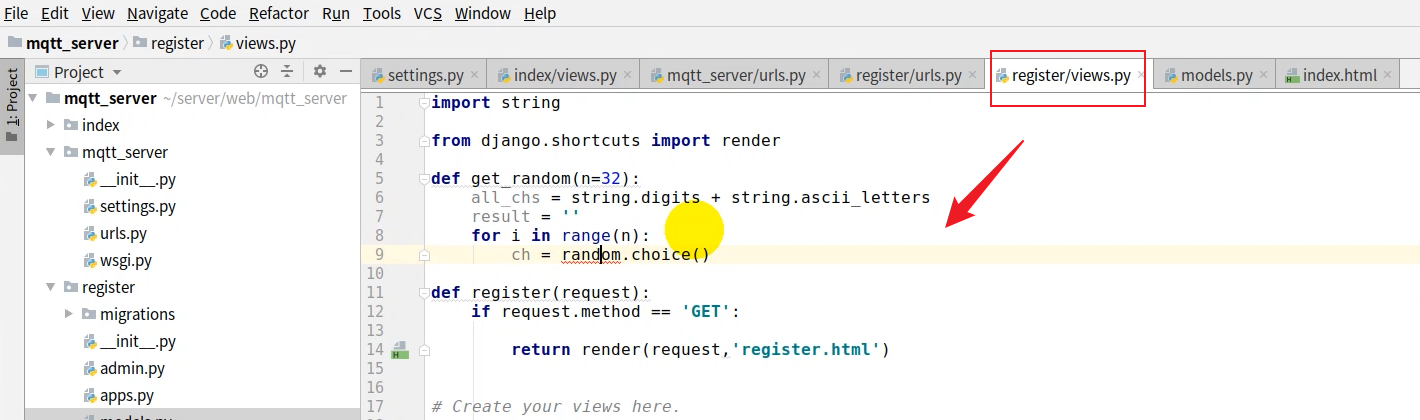Open the Navigate menu
The width and height of the screenshot is (1420, 420).
click(x=158, y=14)
